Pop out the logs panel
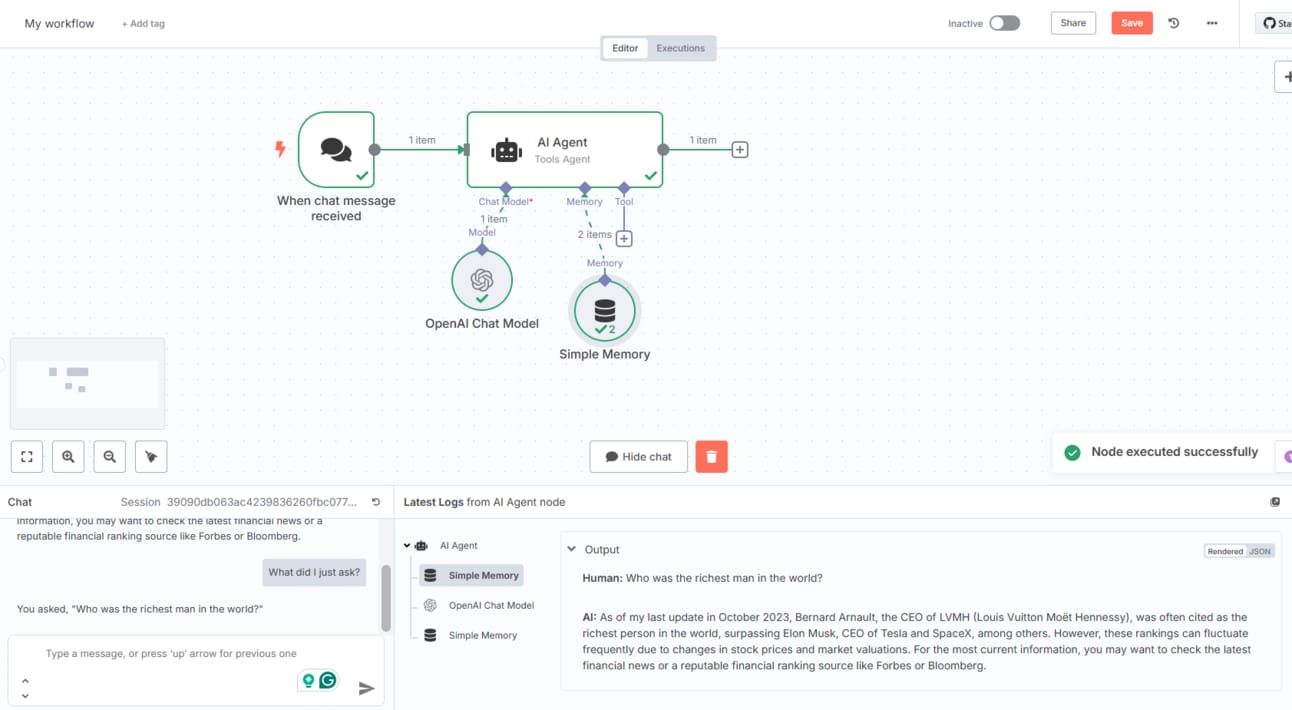 1275,502
